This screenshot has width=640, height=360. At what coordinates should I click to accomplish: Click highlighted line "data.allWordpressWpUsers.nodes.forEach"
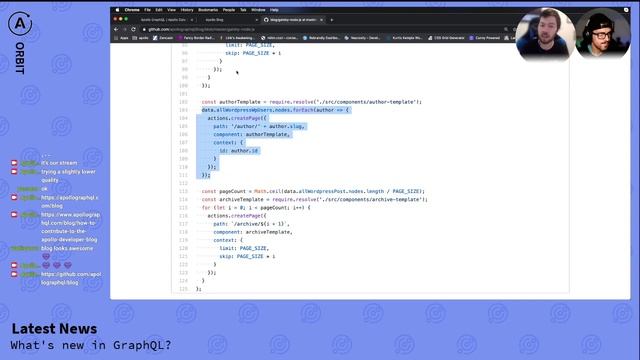click(x=275, y=110)
